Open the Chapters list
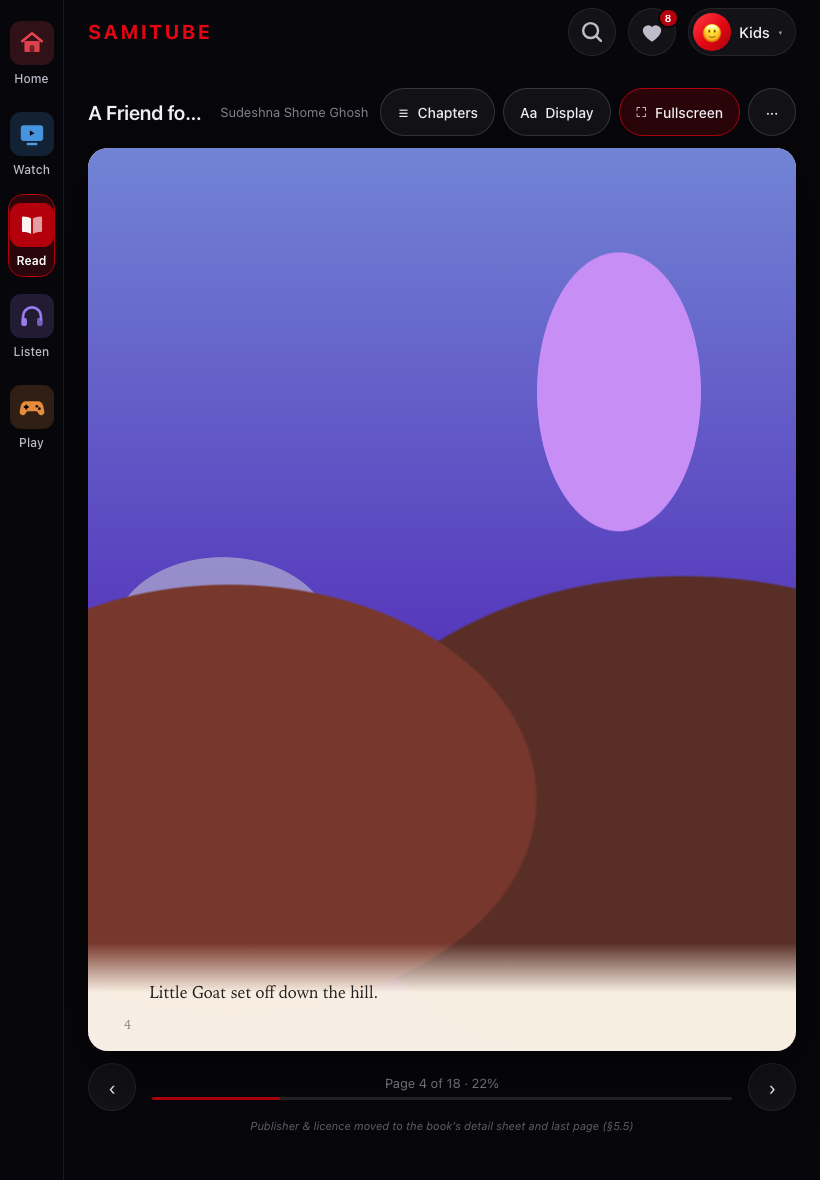Image resolution: width=820 pixels, height=1180 pixels. tap(437, 113)
